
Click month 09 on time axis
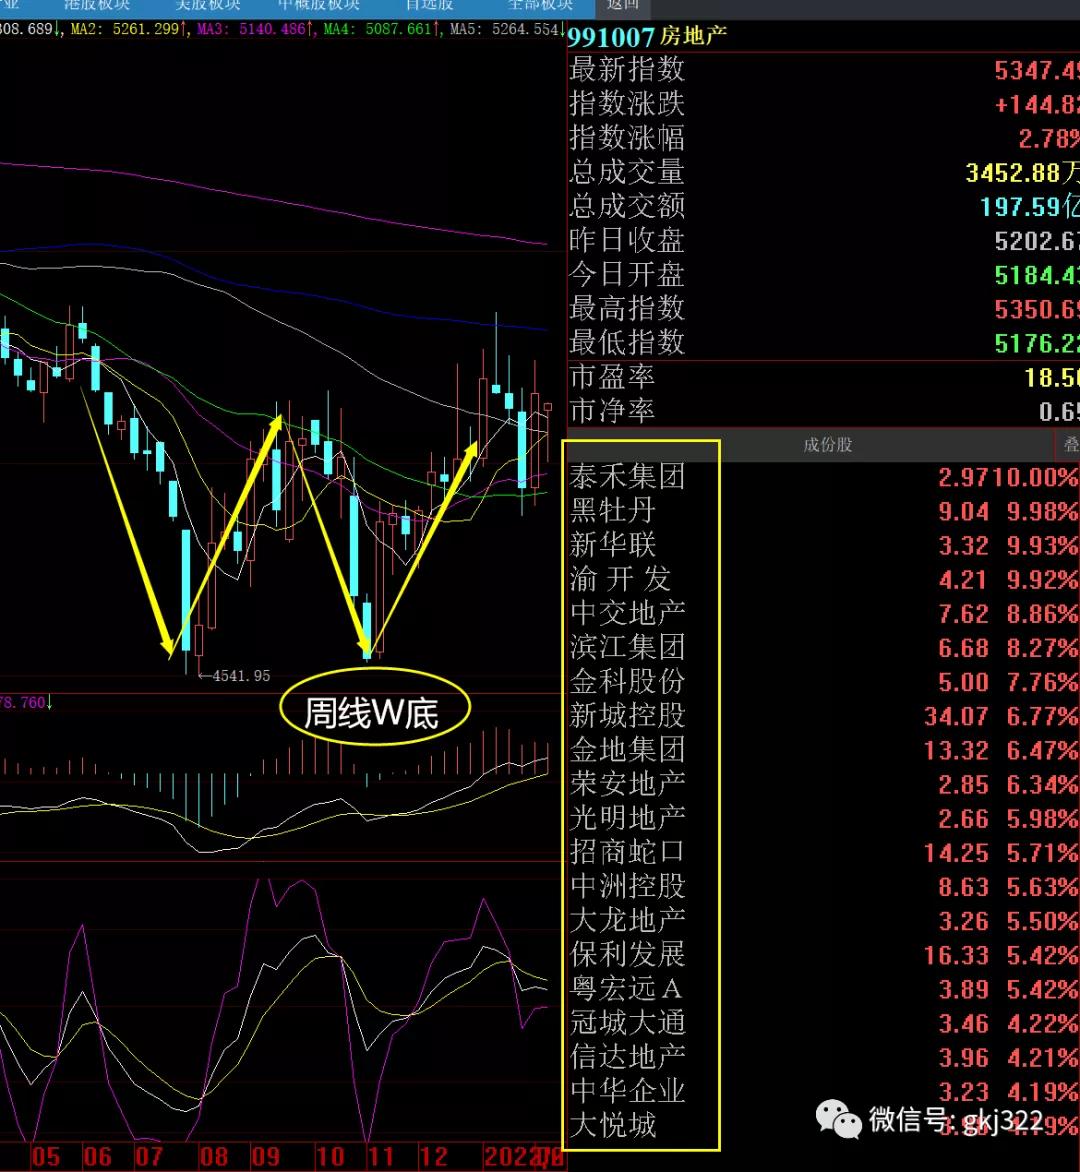265,1157
